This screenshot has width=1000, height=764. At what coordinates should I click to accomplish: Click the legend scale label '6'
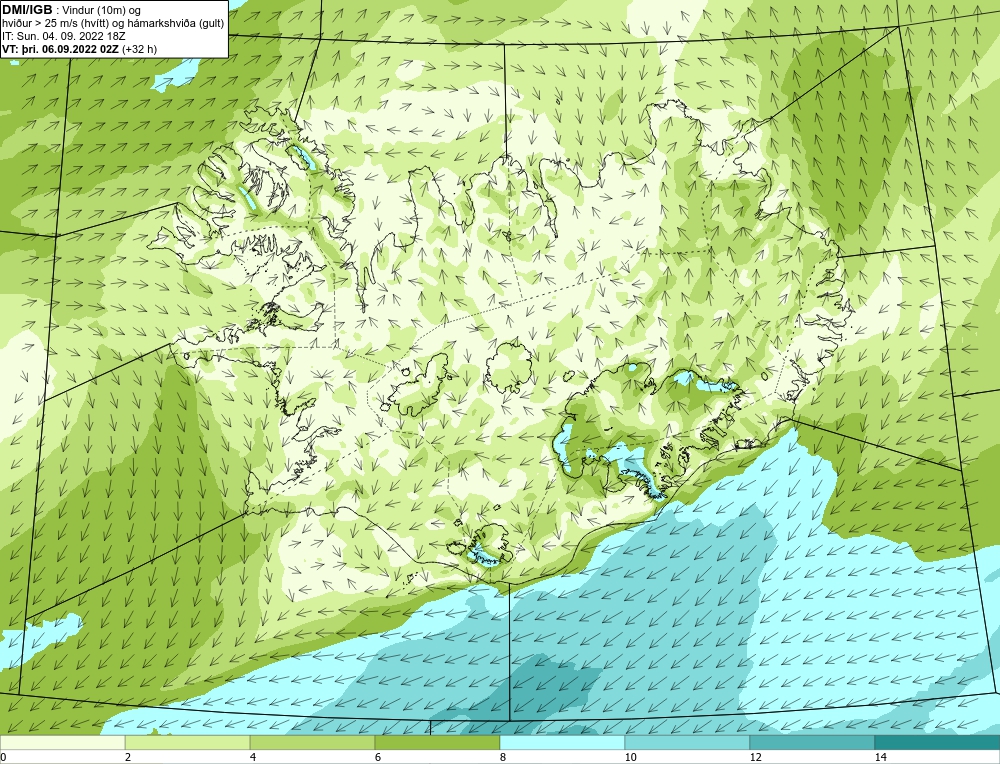pyautogui.click(x=378, y=757)
